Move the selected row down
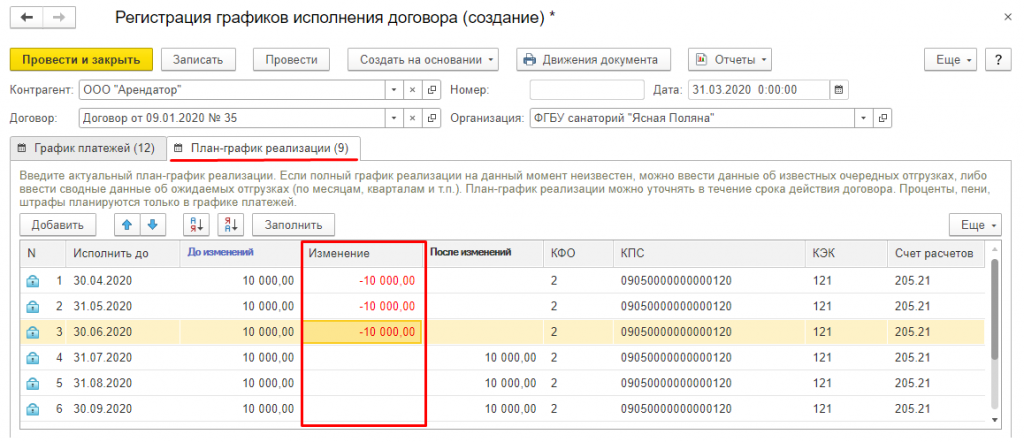This screenshot has width=1024, height=442. click(x=153, y=224)
